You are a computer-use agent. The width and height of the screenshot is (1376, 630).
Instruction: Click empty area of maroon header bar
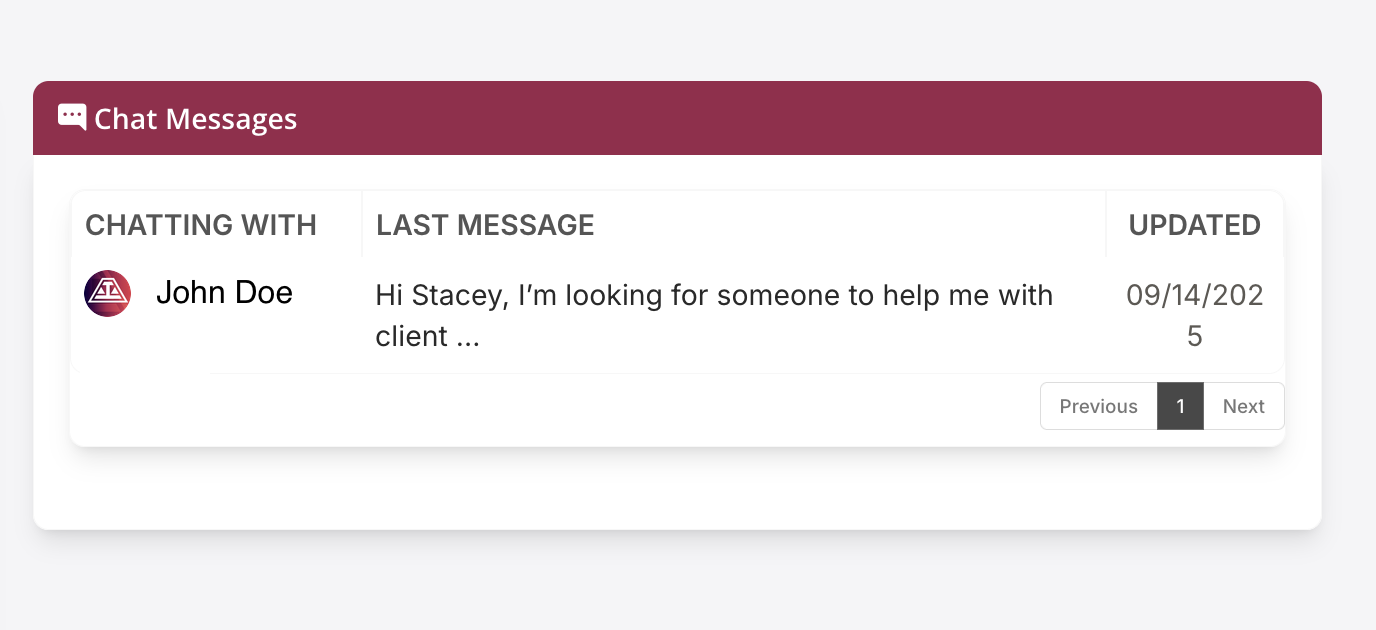pos(800,118)
